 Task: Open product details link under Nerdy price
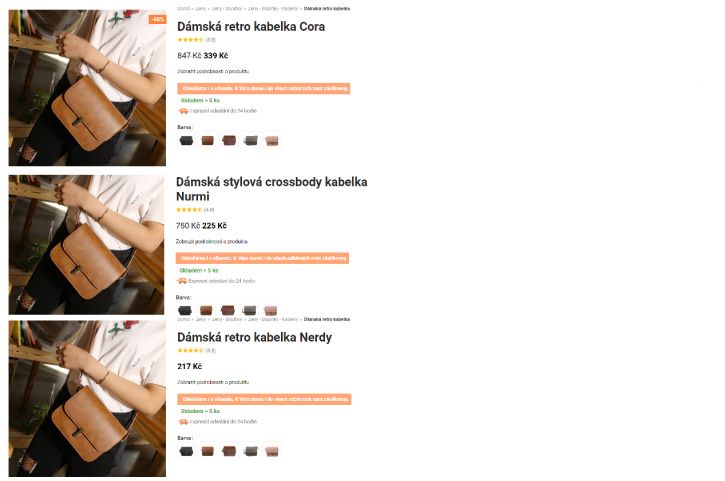pos(213,382)
